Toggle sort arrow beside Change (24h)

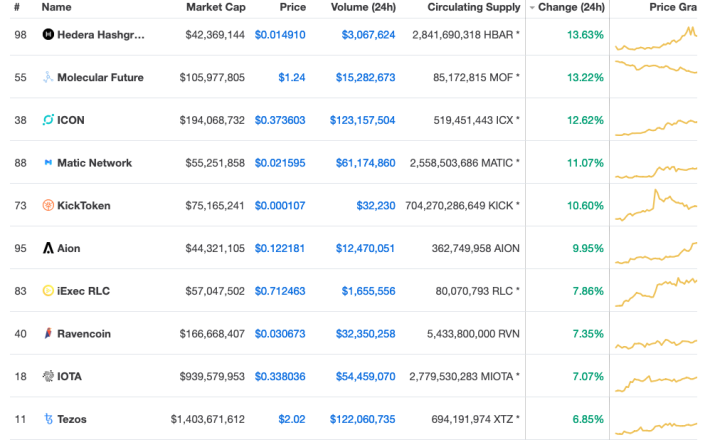coord(532,8)
